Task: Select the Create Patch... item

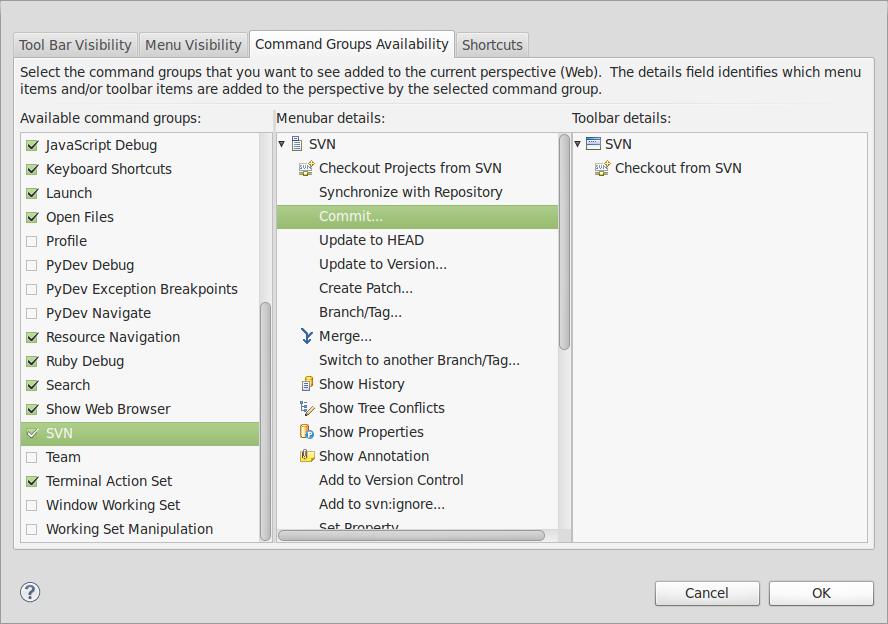Action: tap(366, 288)
